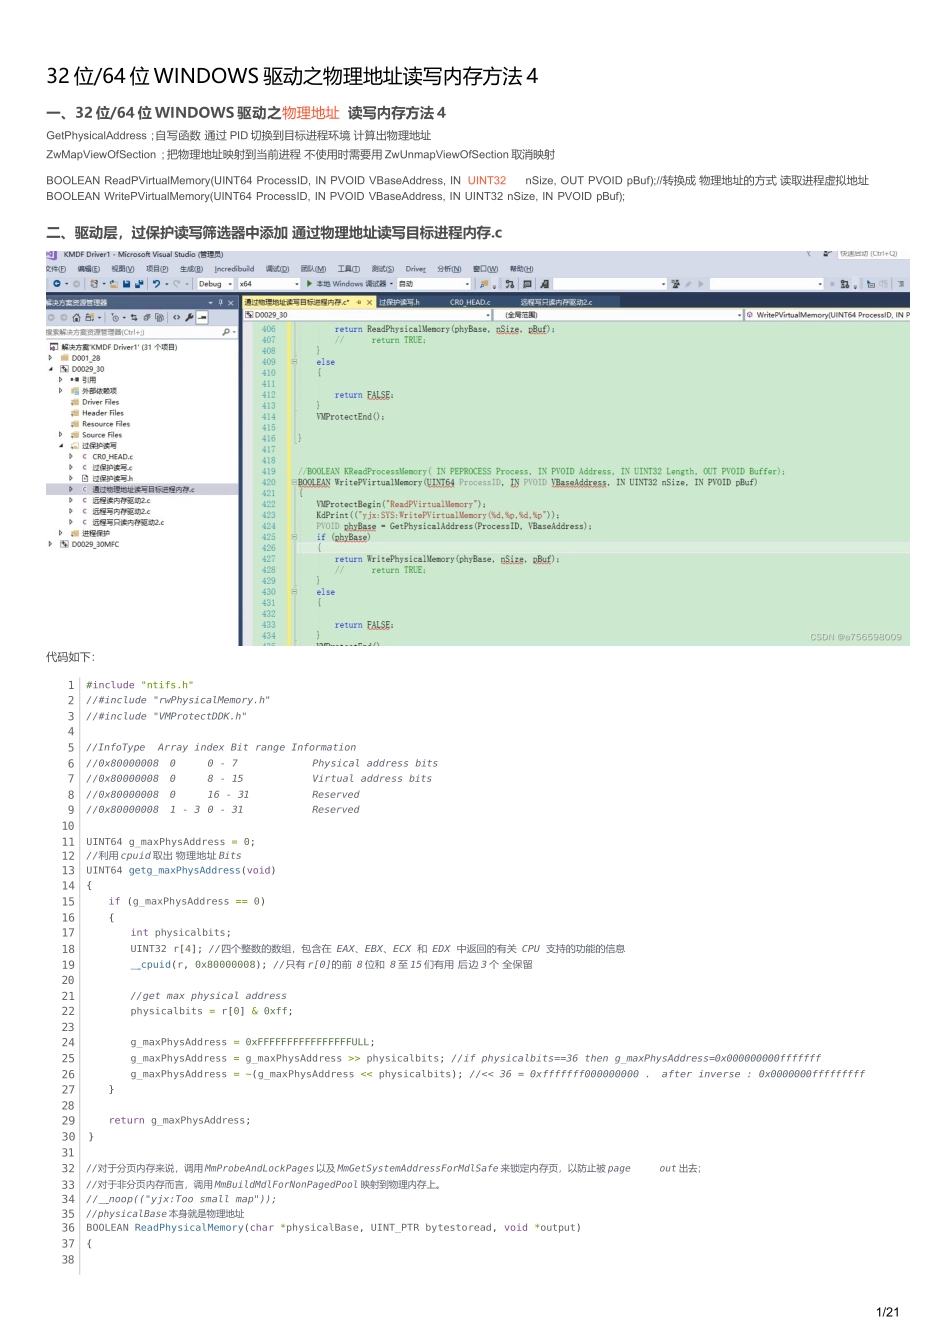Close the active editor tab

(369, 302)
